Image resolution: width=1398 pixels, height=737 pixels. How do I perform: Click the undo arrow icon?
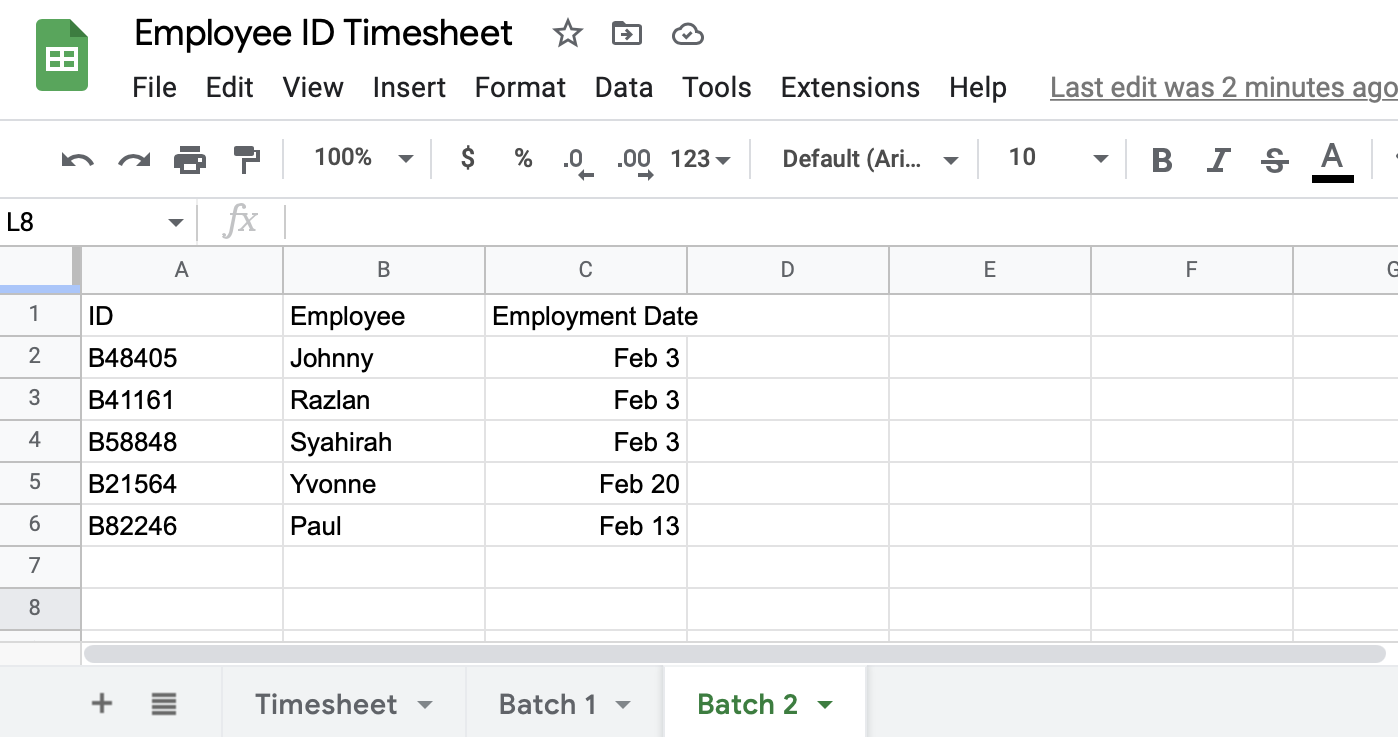point(77,159)
